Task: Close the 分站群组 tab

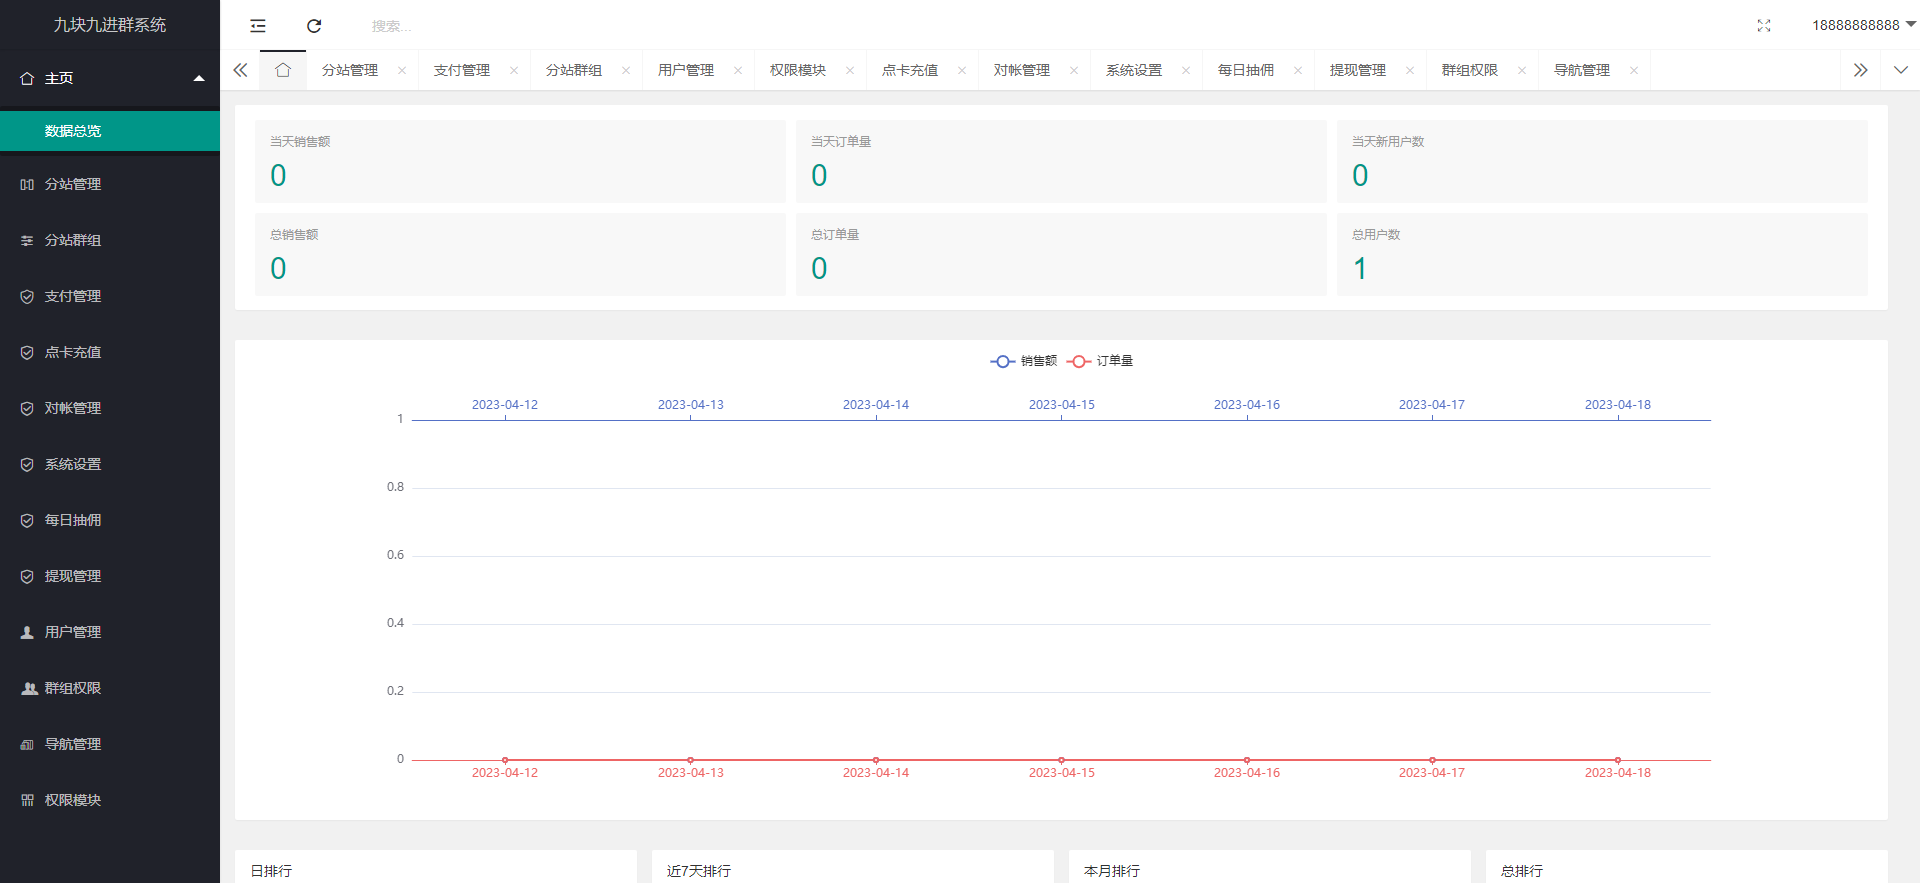Action: 626,70
